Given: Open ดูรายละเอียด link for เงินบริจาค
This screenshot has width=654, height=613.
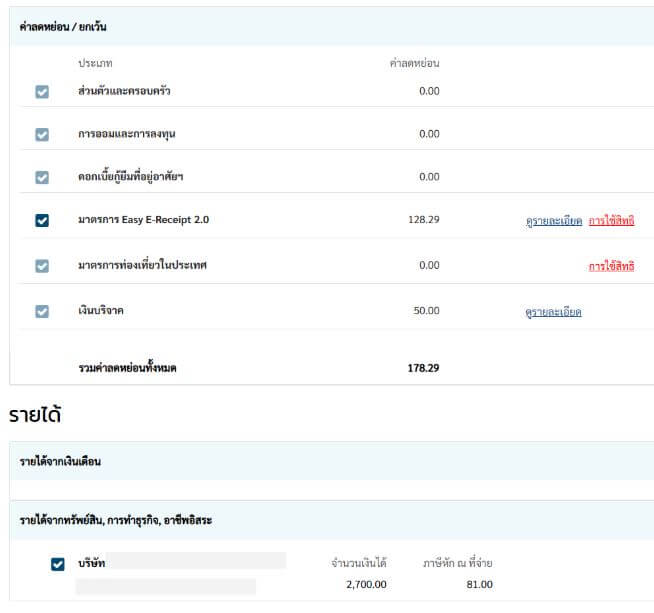Looking at the screenshot, I should coord(553,312).
